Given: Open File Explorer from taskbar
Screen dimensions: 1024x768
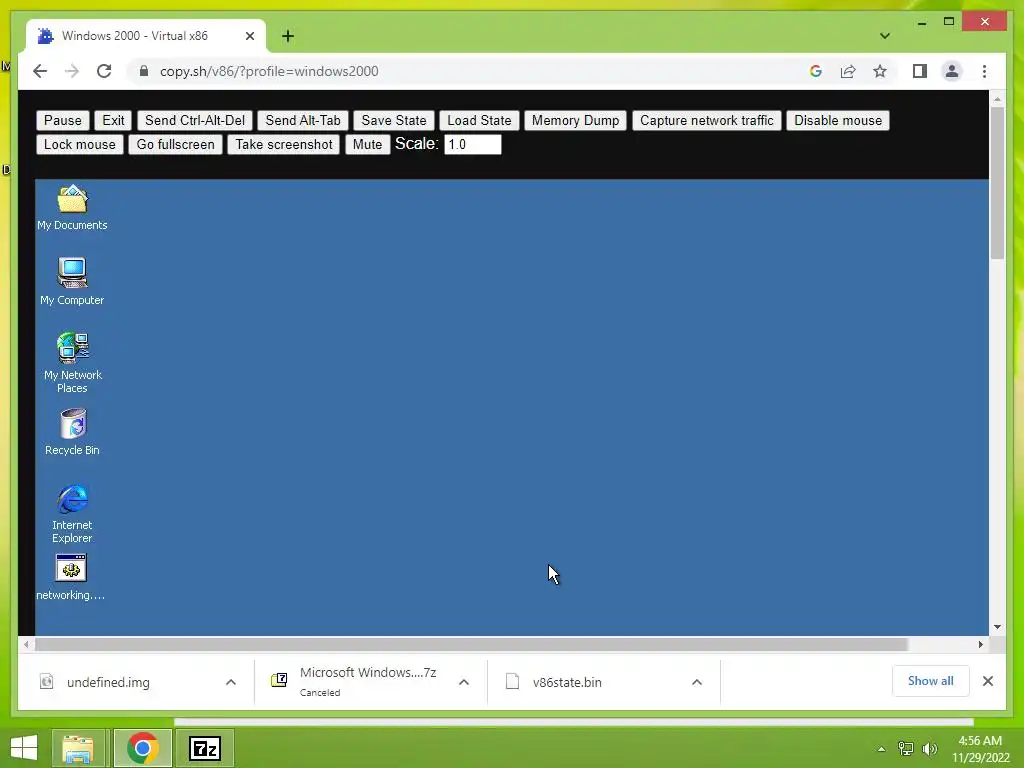Looking at the screenshot, I should pos(78,748).
